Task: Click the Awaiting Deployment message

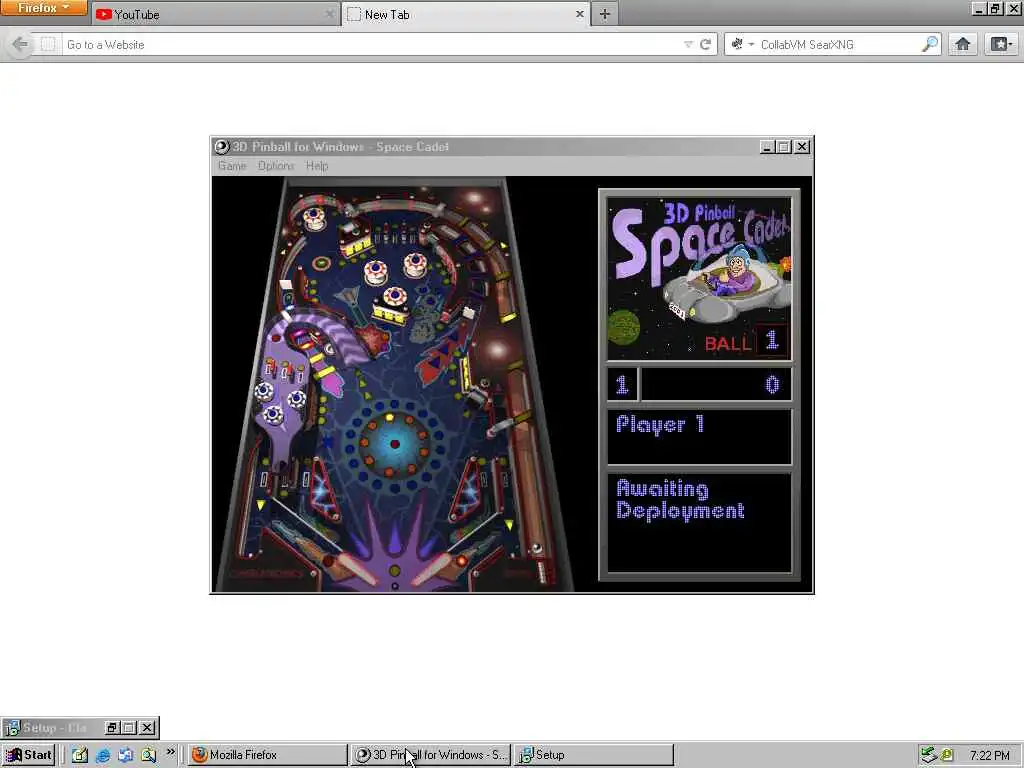Action: pyautogui.click(x=680, y=500)
